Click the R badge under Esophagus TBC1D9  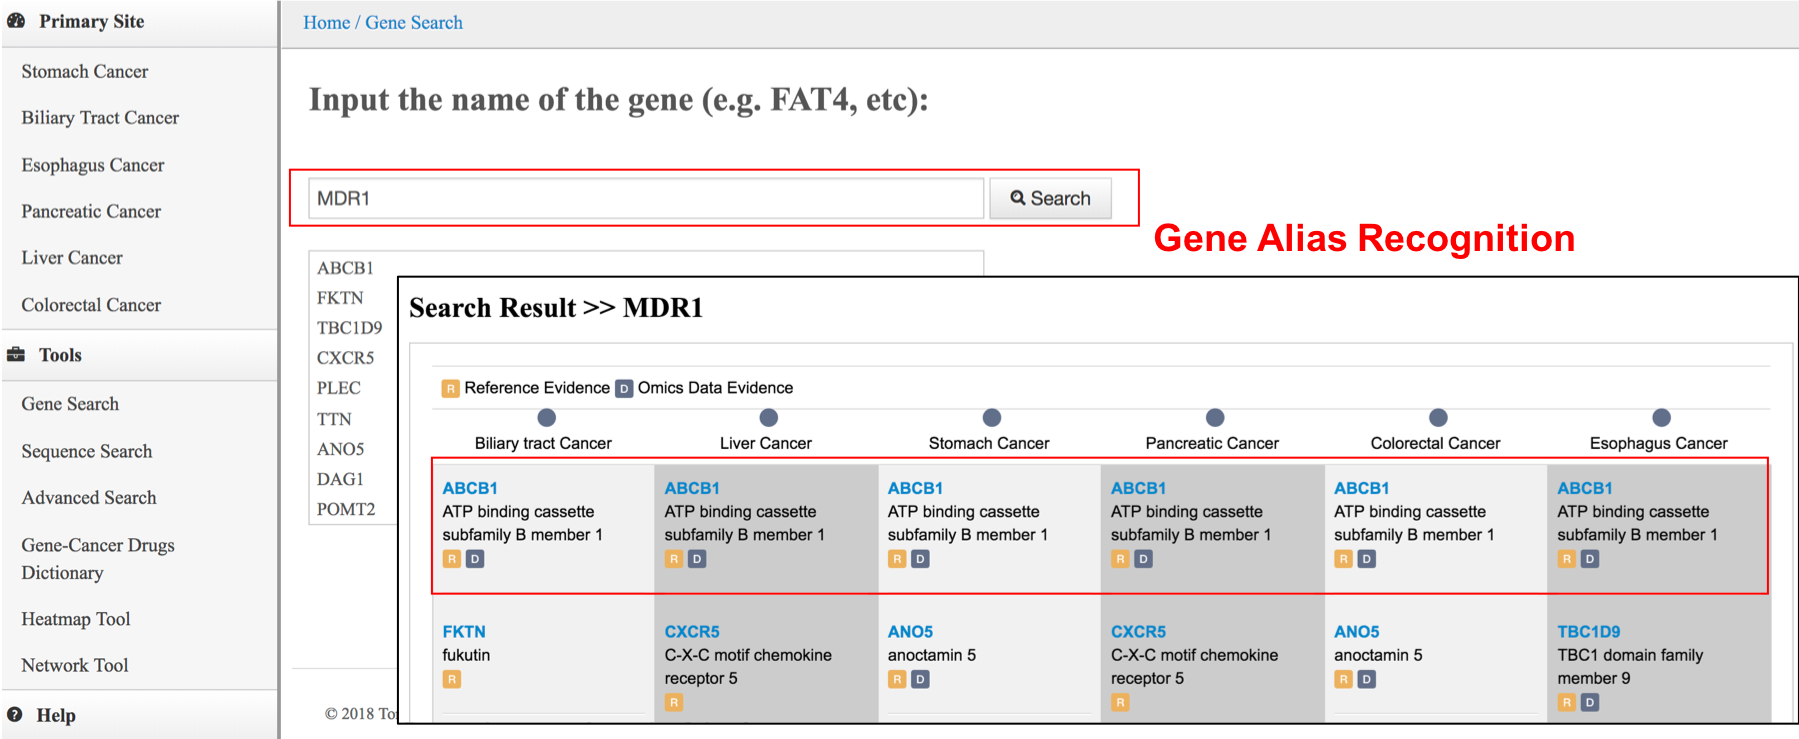click(x=1566, y=703)
